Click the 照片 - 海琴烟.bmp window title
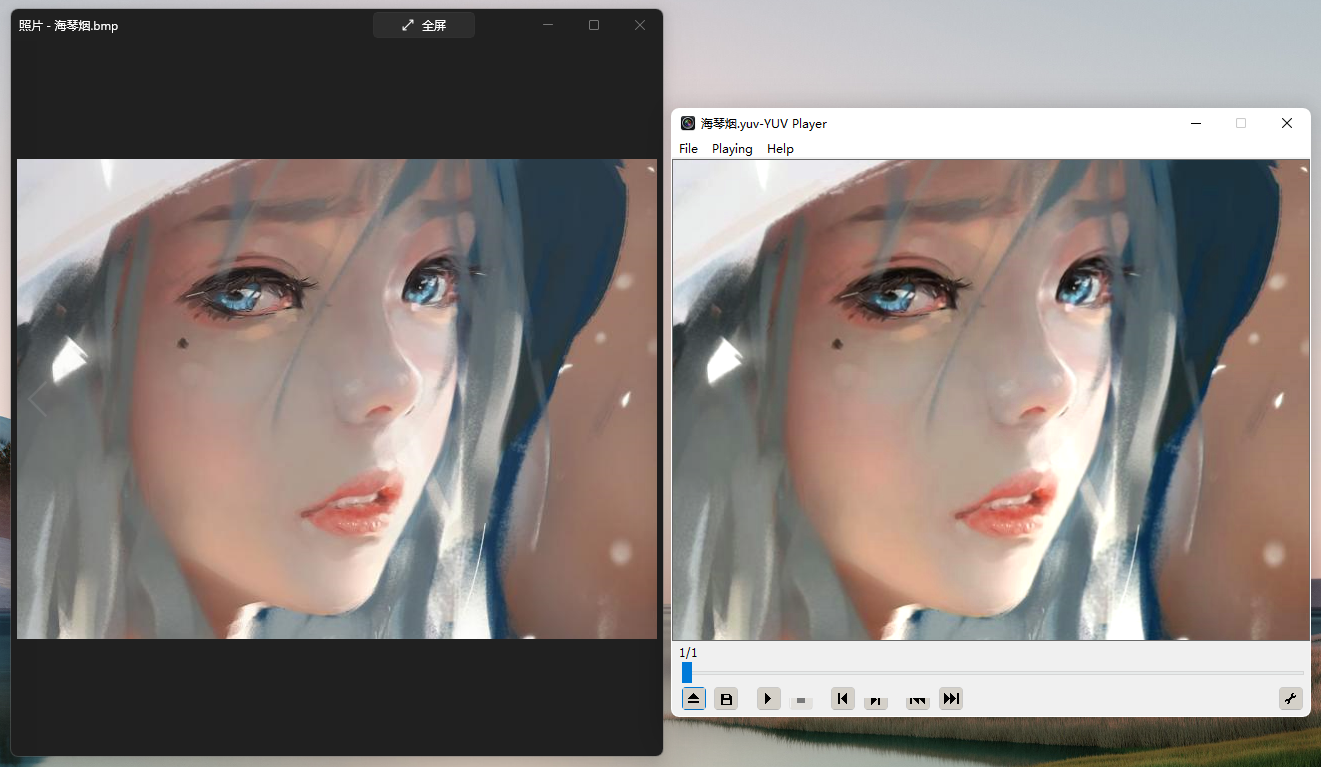Viewport: 1321px width, 767px height. [68, 26]
